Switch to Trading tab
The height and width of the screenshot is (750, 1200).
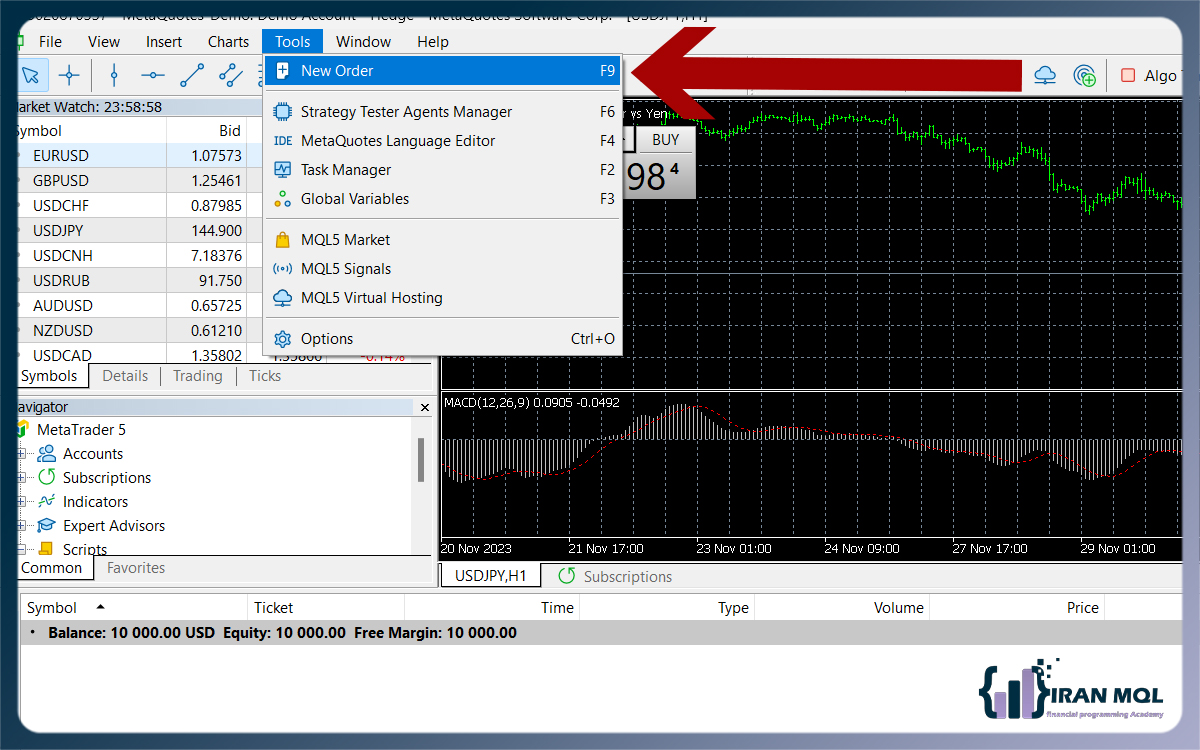click(198, 376)
